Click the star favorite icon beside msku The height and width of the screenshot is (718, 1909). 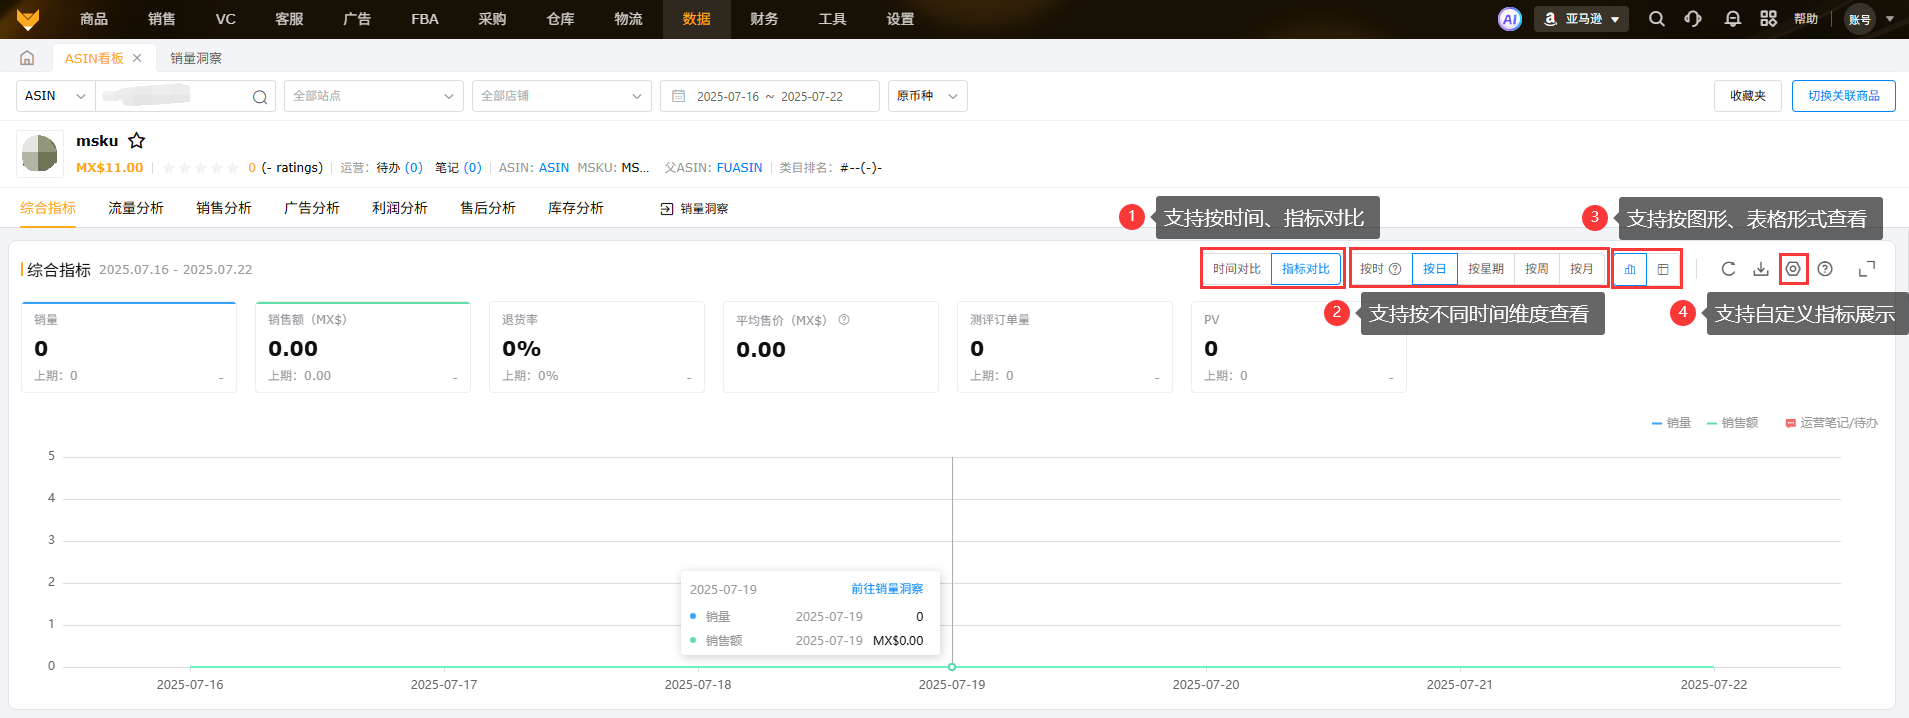137,141
